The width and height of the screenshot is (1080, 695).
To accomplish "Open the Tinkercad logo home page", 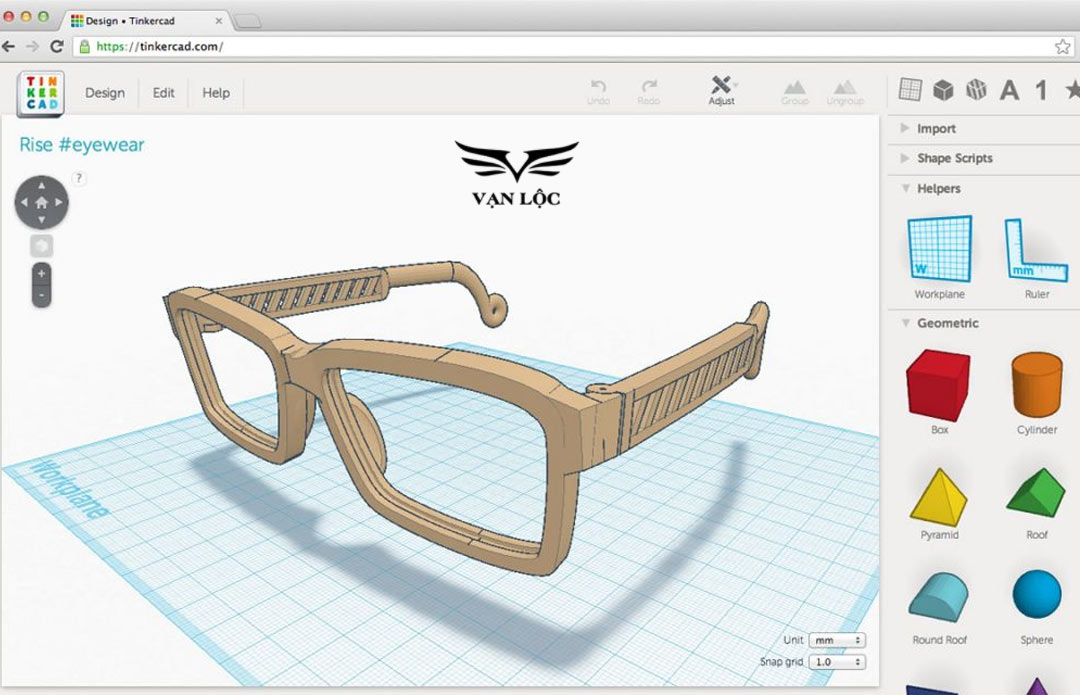I will 39,92.
